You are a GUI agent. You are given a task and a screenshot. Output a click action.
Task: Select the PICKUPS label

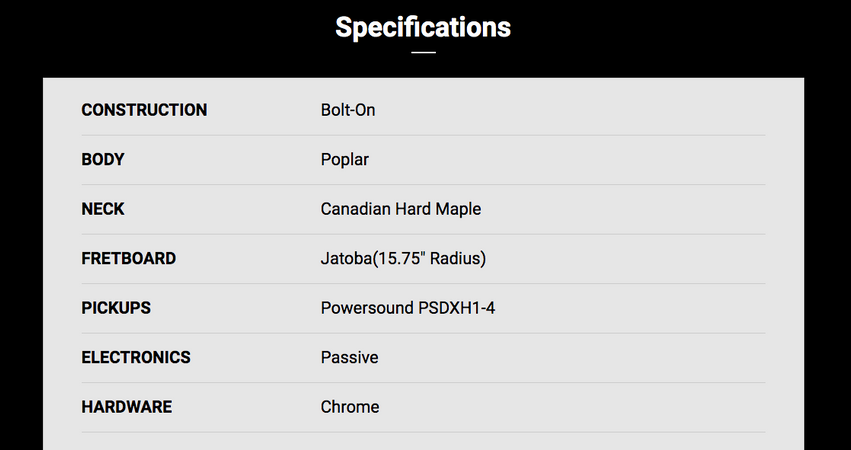pos(116,308)
